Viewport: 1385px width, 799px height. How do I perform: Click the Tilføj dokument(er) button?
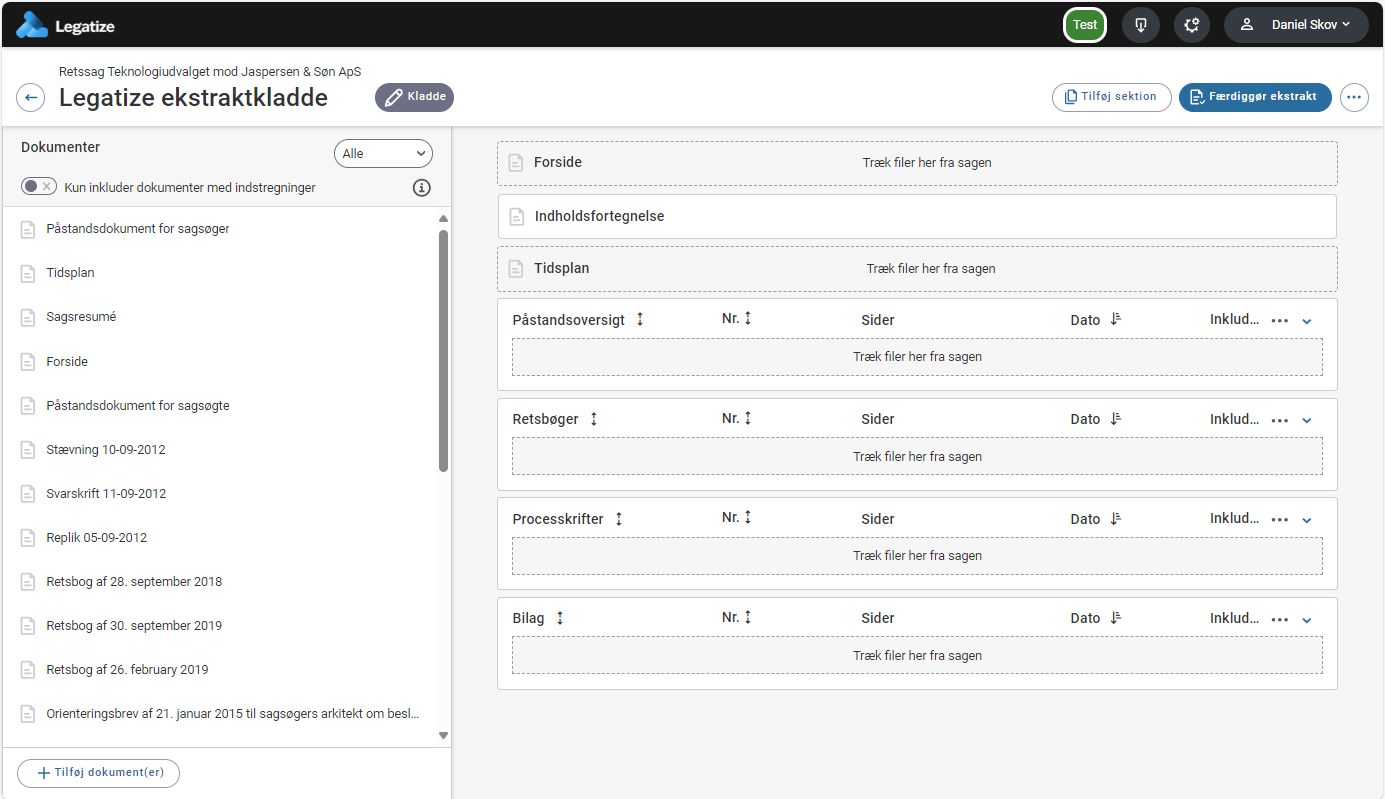pyautogui.click(x=98, y=773)
